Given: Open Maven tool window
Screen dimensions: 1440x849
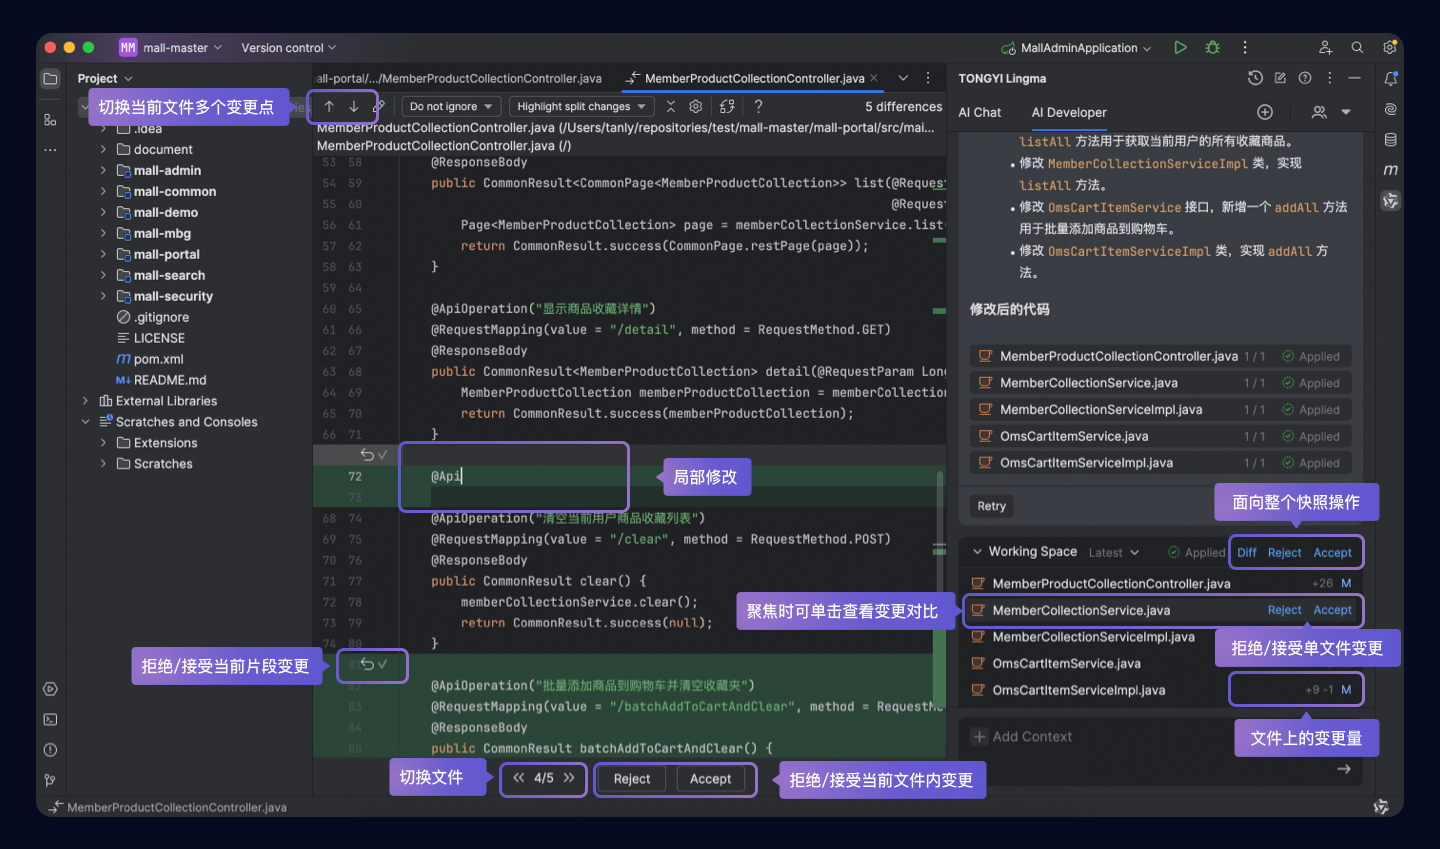Looking at the screenshot, I should (1391, 170).
